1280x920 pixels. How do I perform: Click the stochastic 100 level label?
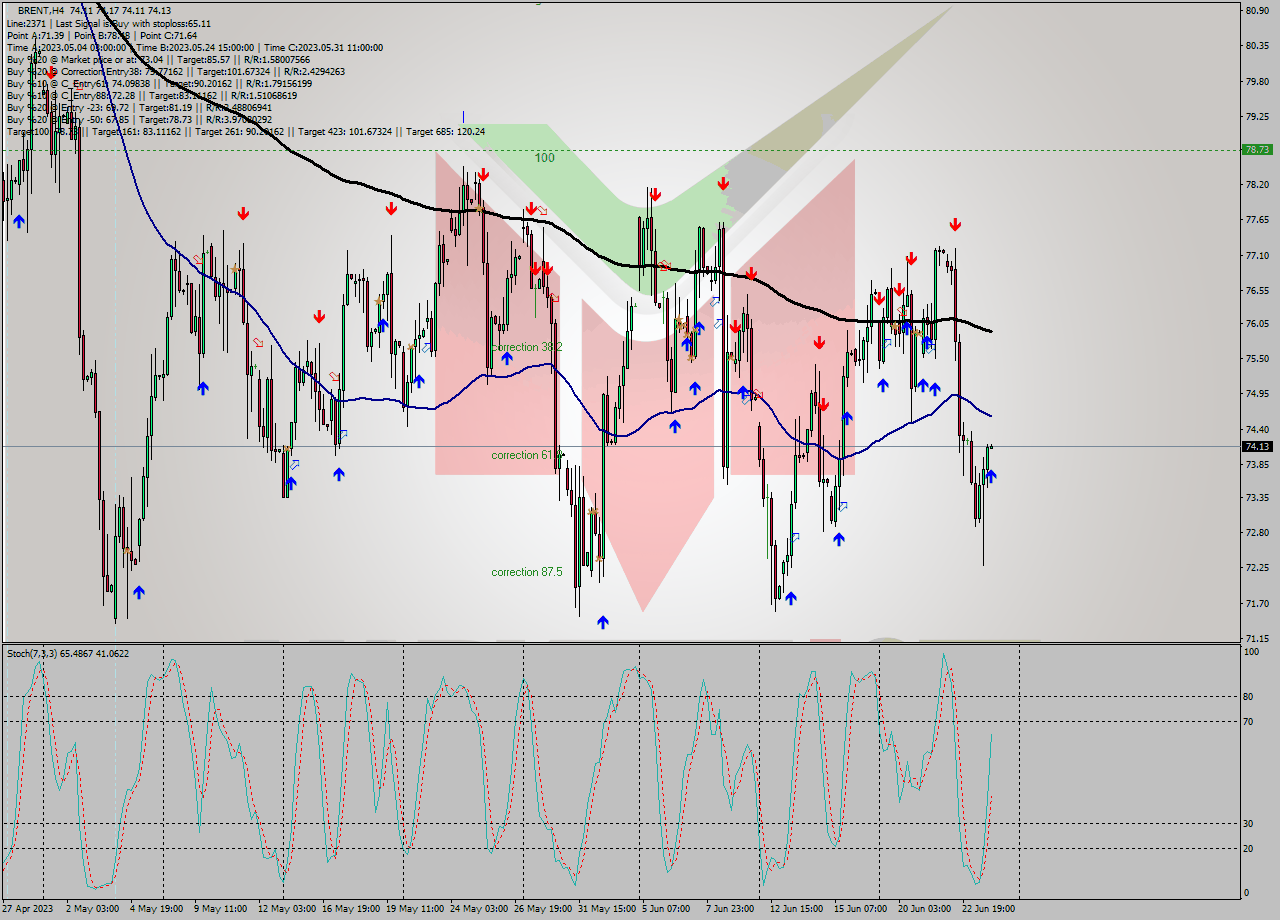[x=1250, y=652]
